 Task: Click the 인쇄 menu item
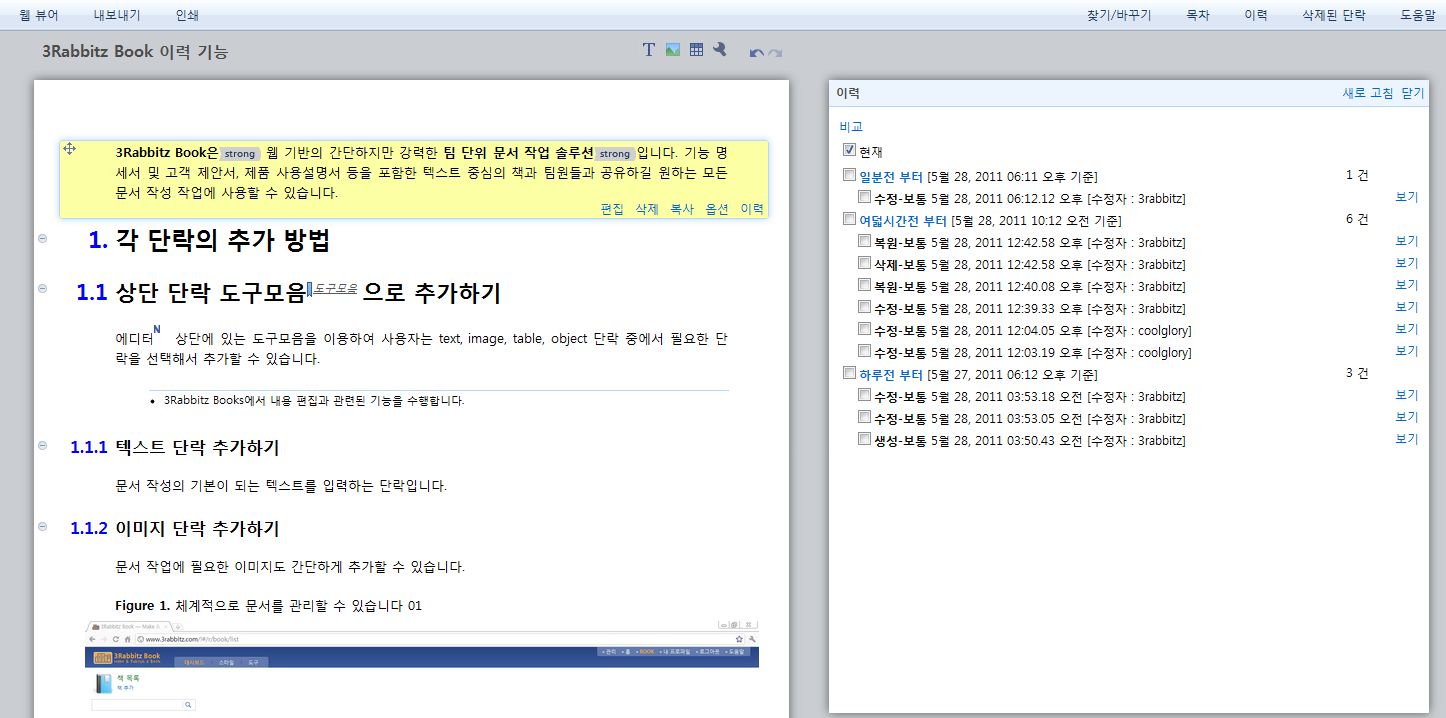(x=187, y=15)
